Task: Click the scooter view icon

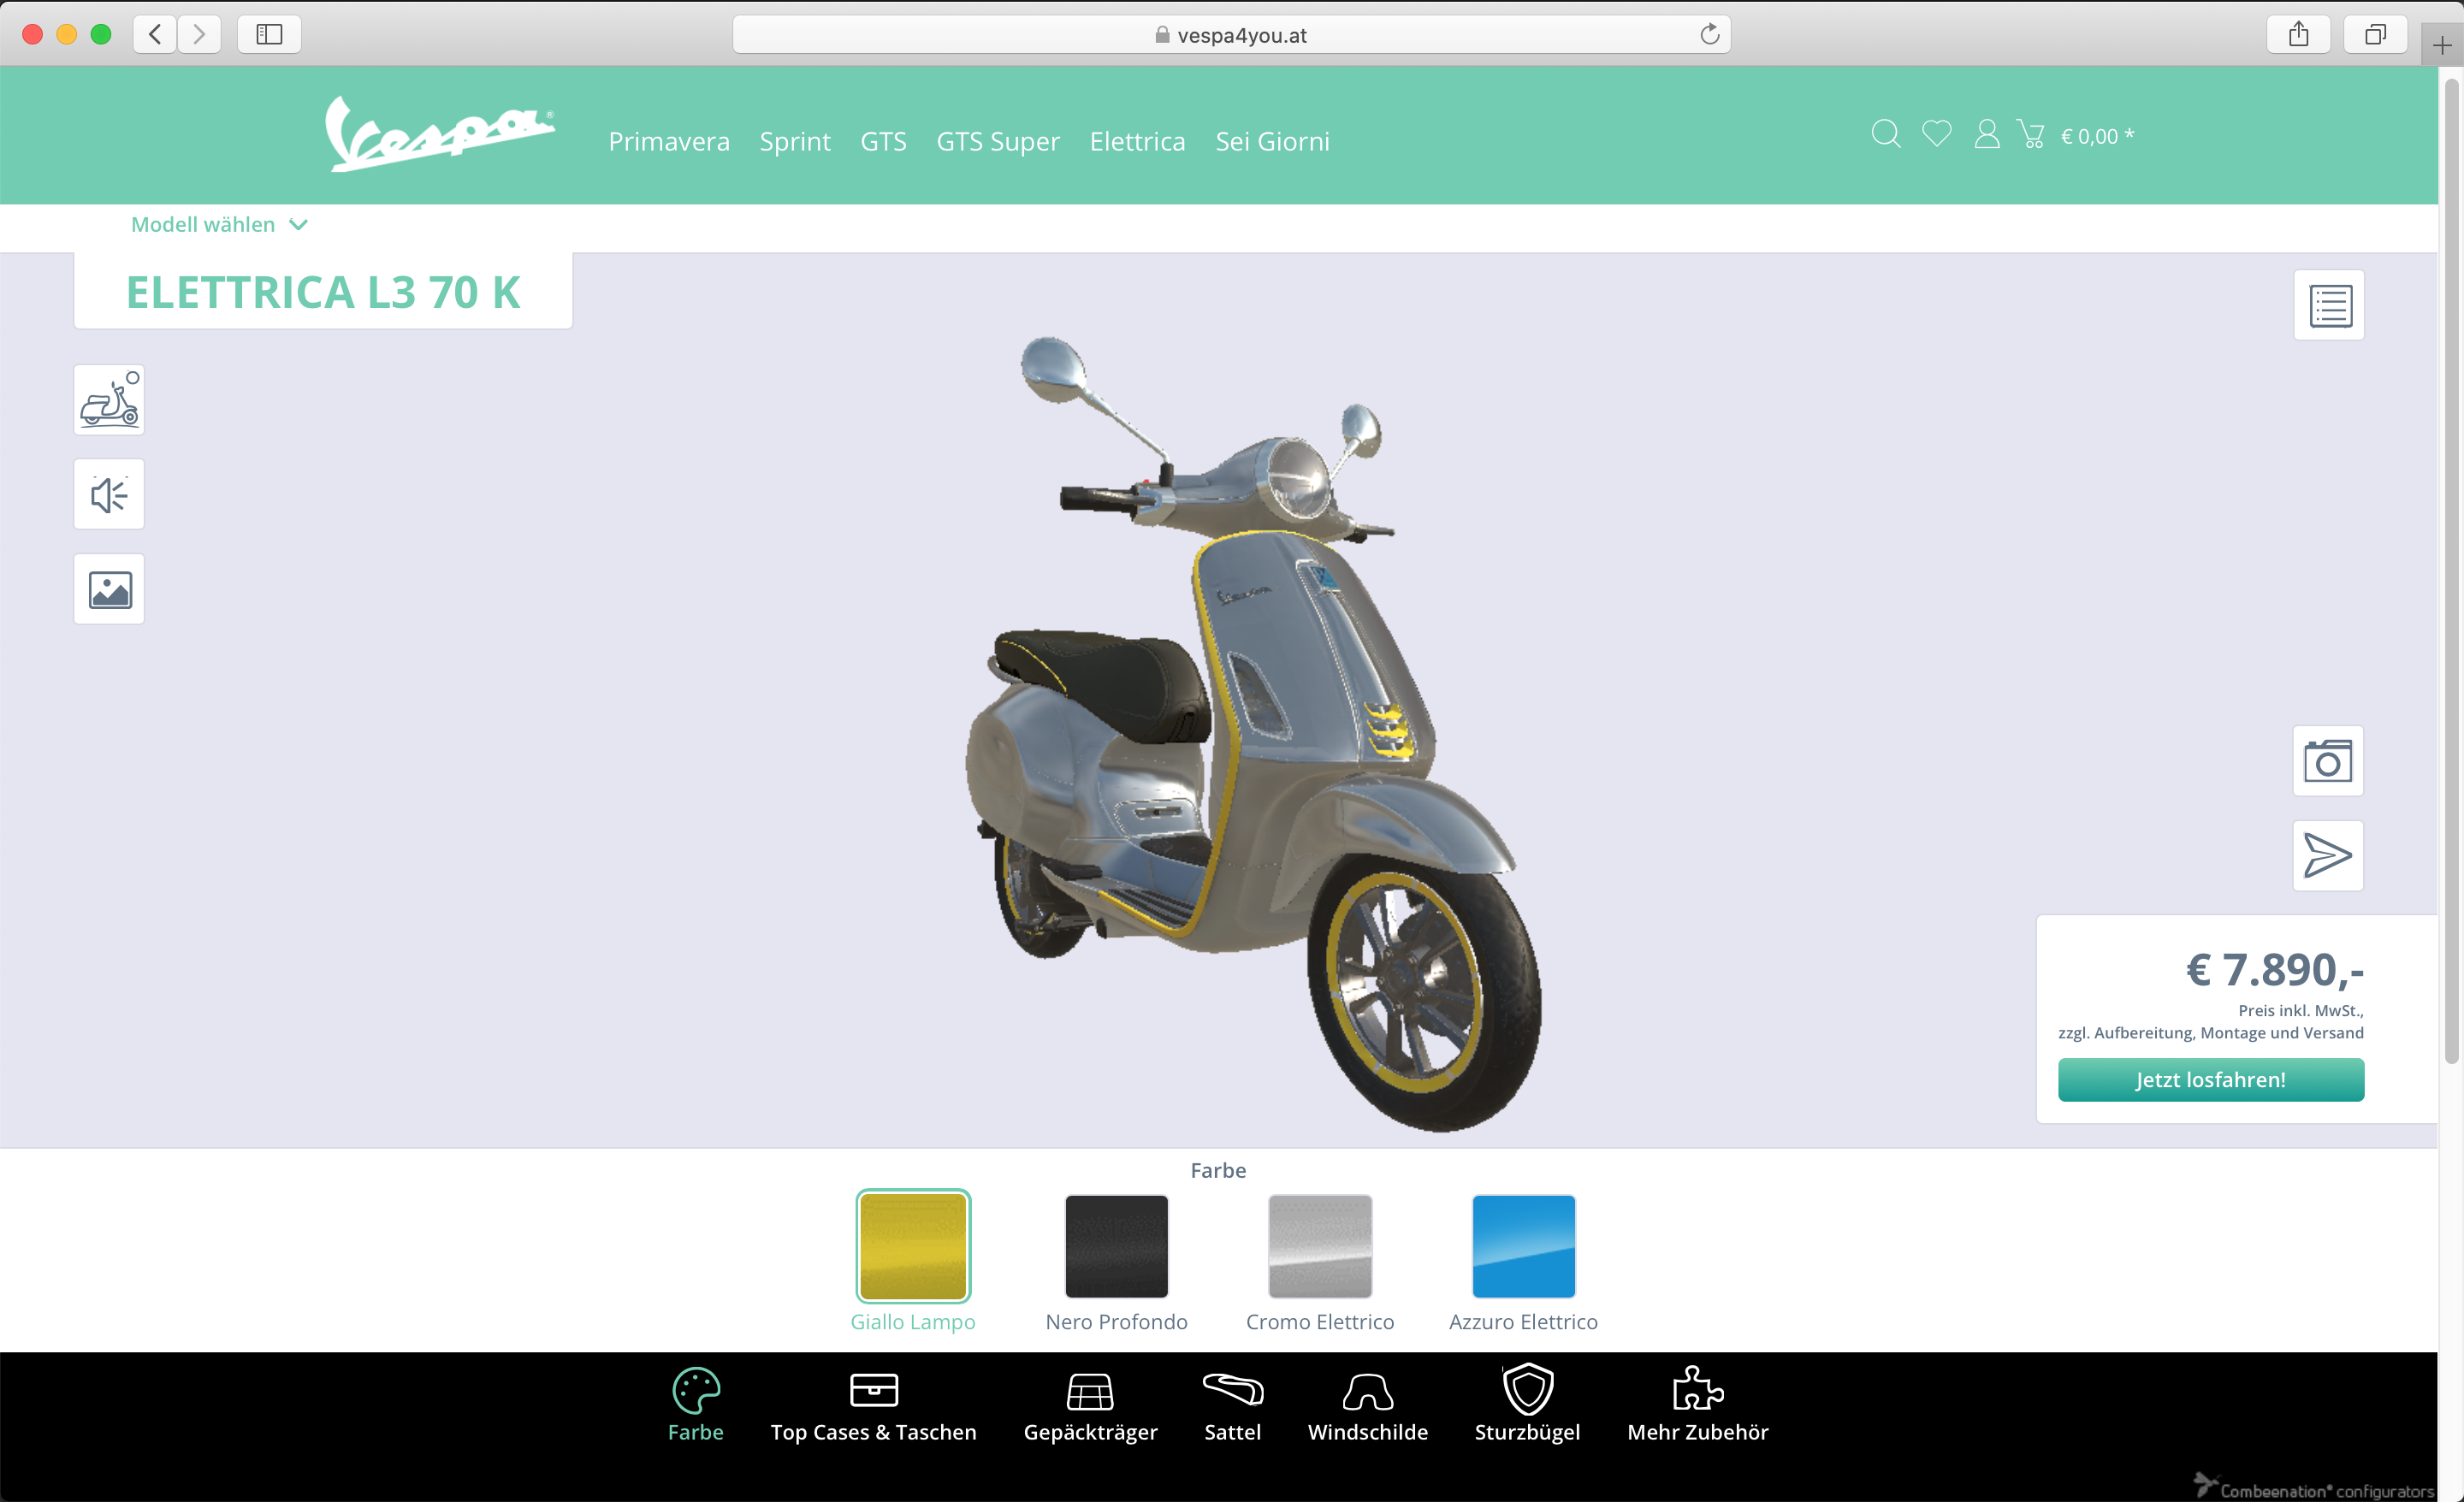Action: click(109, 400)
